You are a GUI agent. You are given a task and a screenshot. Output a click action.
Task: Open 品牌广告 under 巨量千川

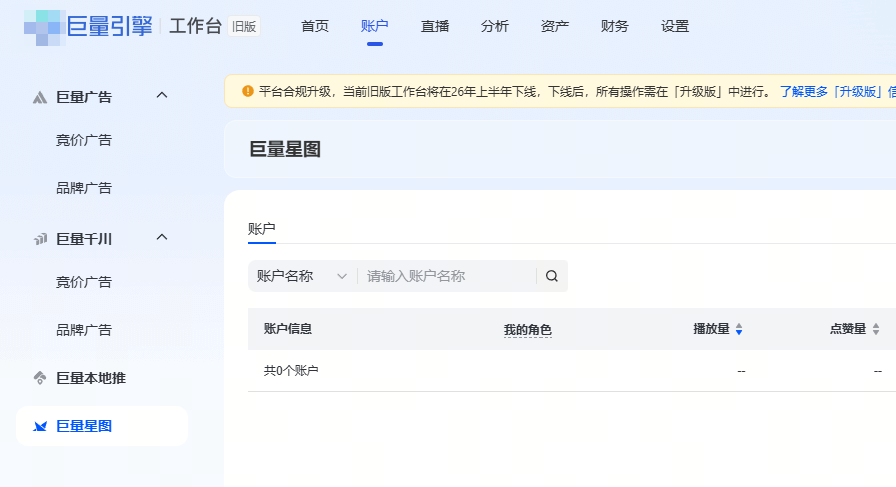[x=84, y=330]
